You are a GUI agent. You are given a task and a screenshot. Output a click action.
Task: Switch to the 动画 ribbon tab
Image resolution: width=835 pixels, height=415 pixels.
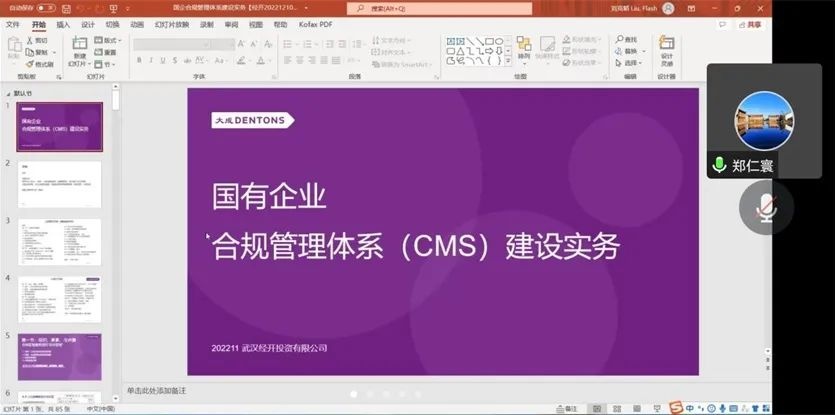(137, 25)
